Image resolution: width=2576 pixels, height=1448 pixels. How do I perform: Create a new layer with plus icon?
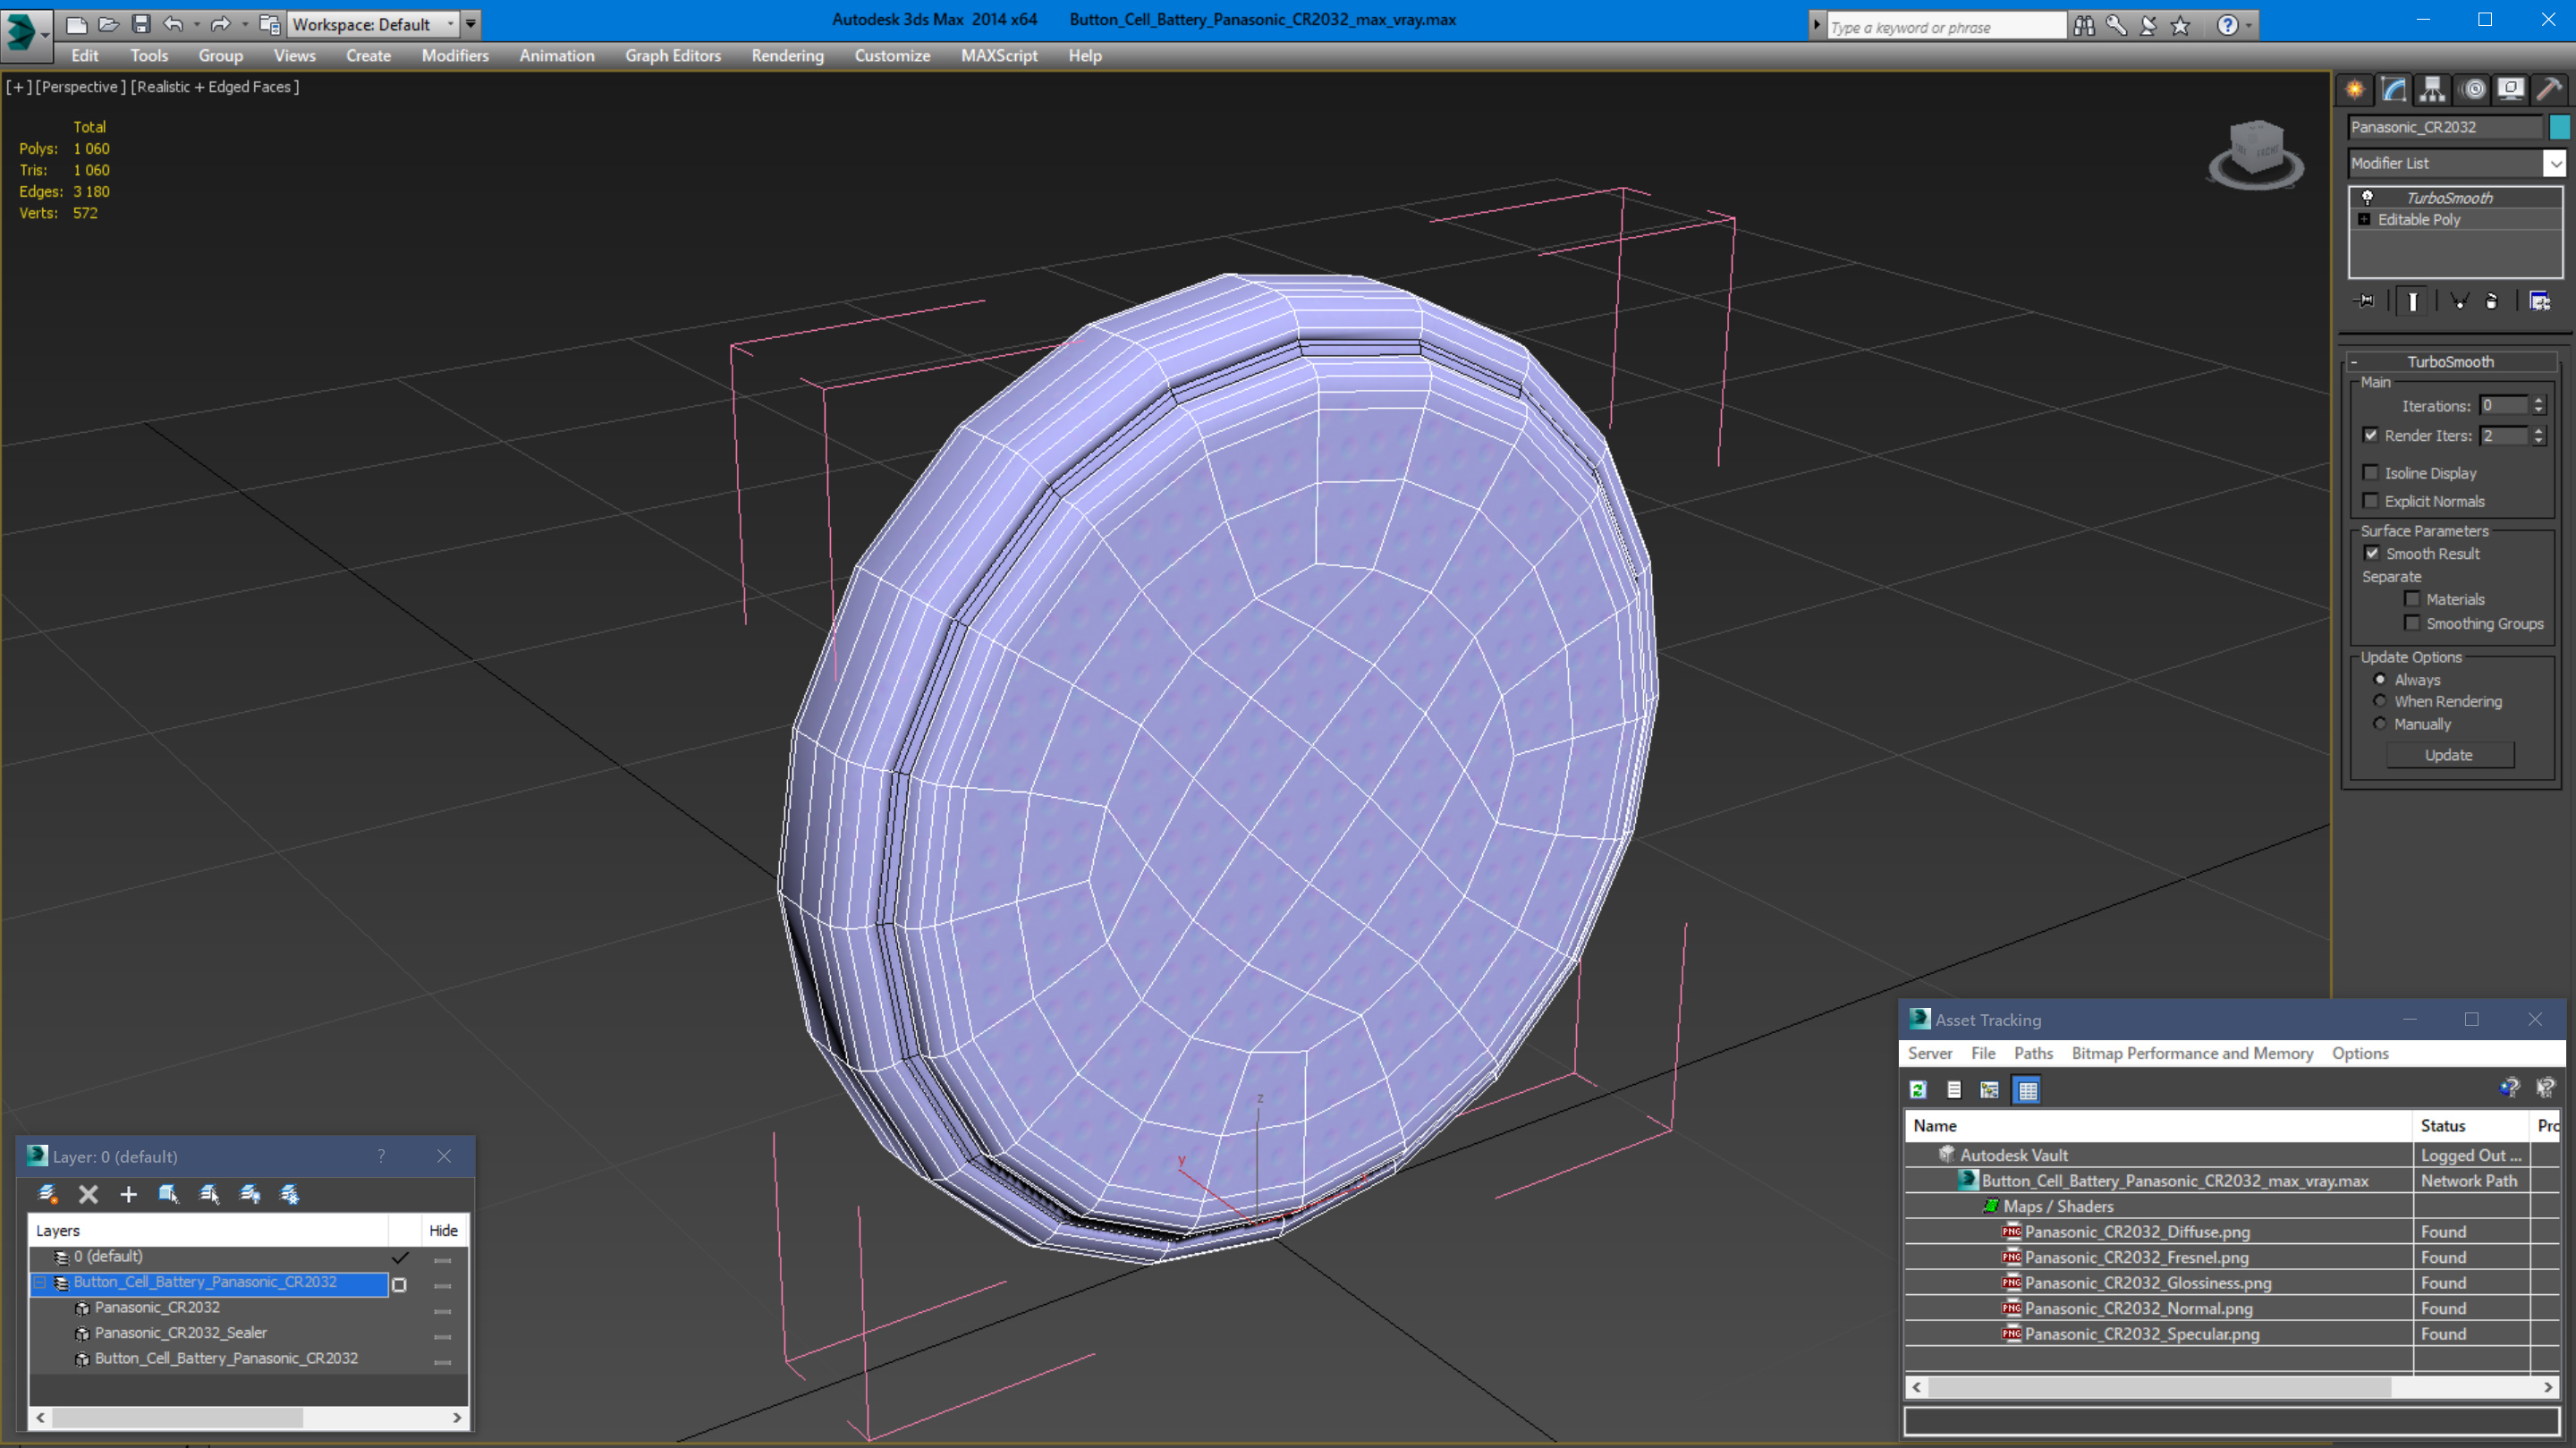tap(128, 1194)
